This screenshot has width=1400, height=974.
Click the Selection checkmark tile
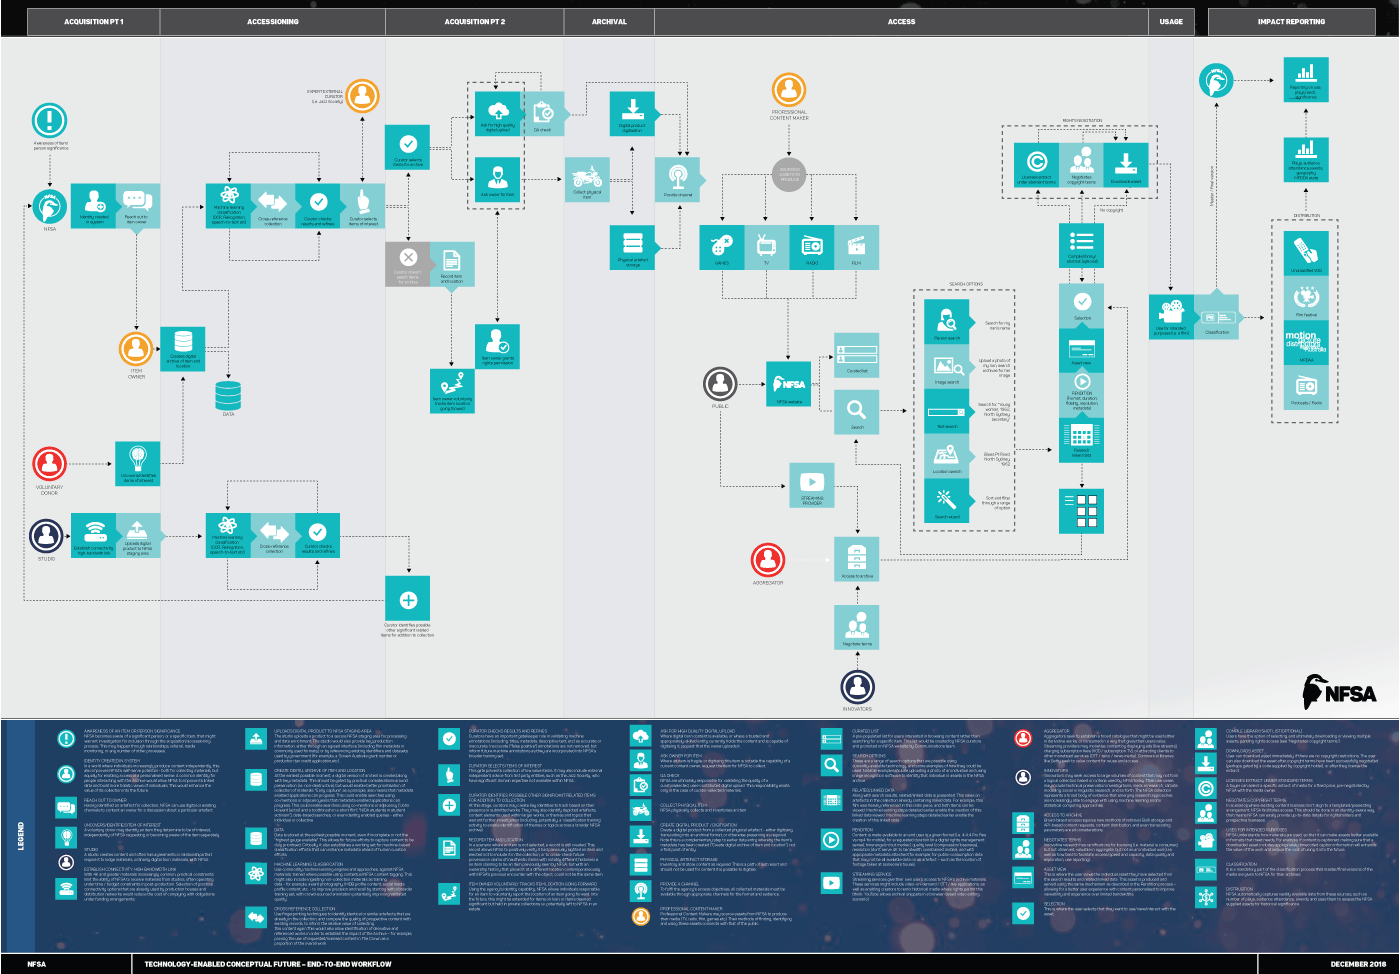[1082, 302]
